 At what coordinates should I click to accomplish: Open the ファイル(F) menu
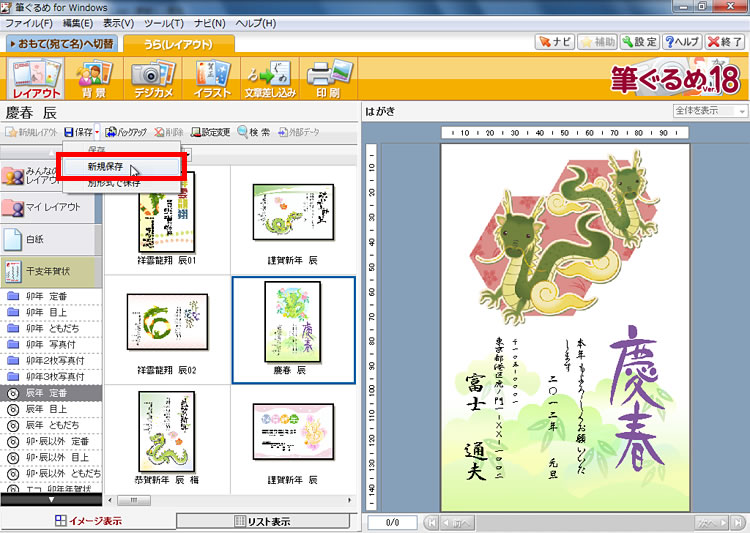pyautogui.click(x=29, y=23)
